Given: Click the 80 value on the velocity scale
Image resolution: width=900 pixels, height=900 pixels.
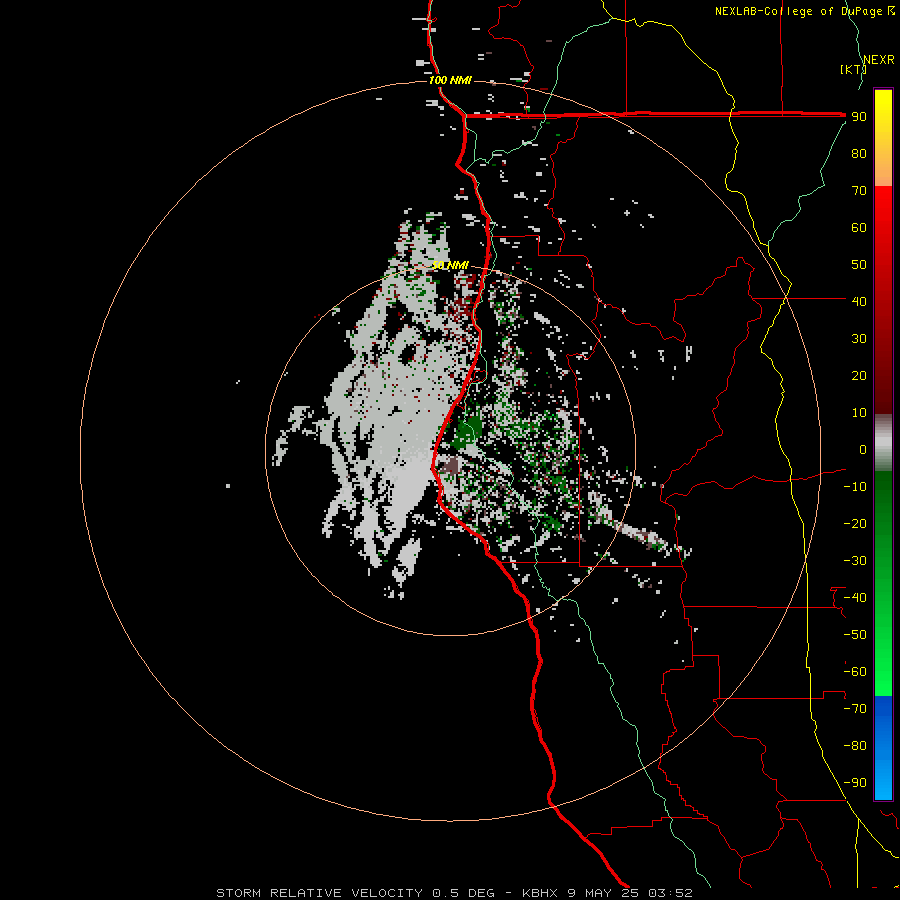Looking at the screenshot, I should pos(859,154).
